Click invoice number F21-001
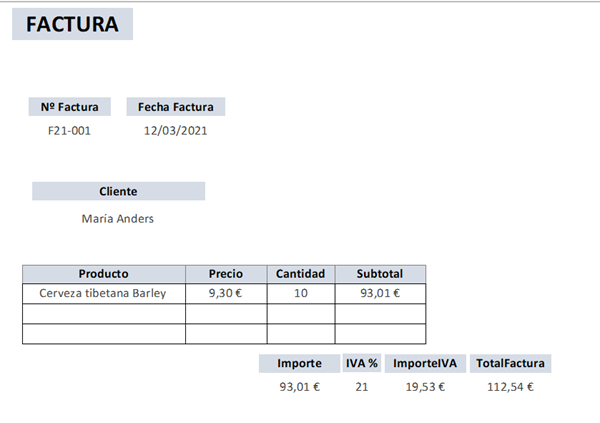 pyautogui.click(x=69, y=131)
